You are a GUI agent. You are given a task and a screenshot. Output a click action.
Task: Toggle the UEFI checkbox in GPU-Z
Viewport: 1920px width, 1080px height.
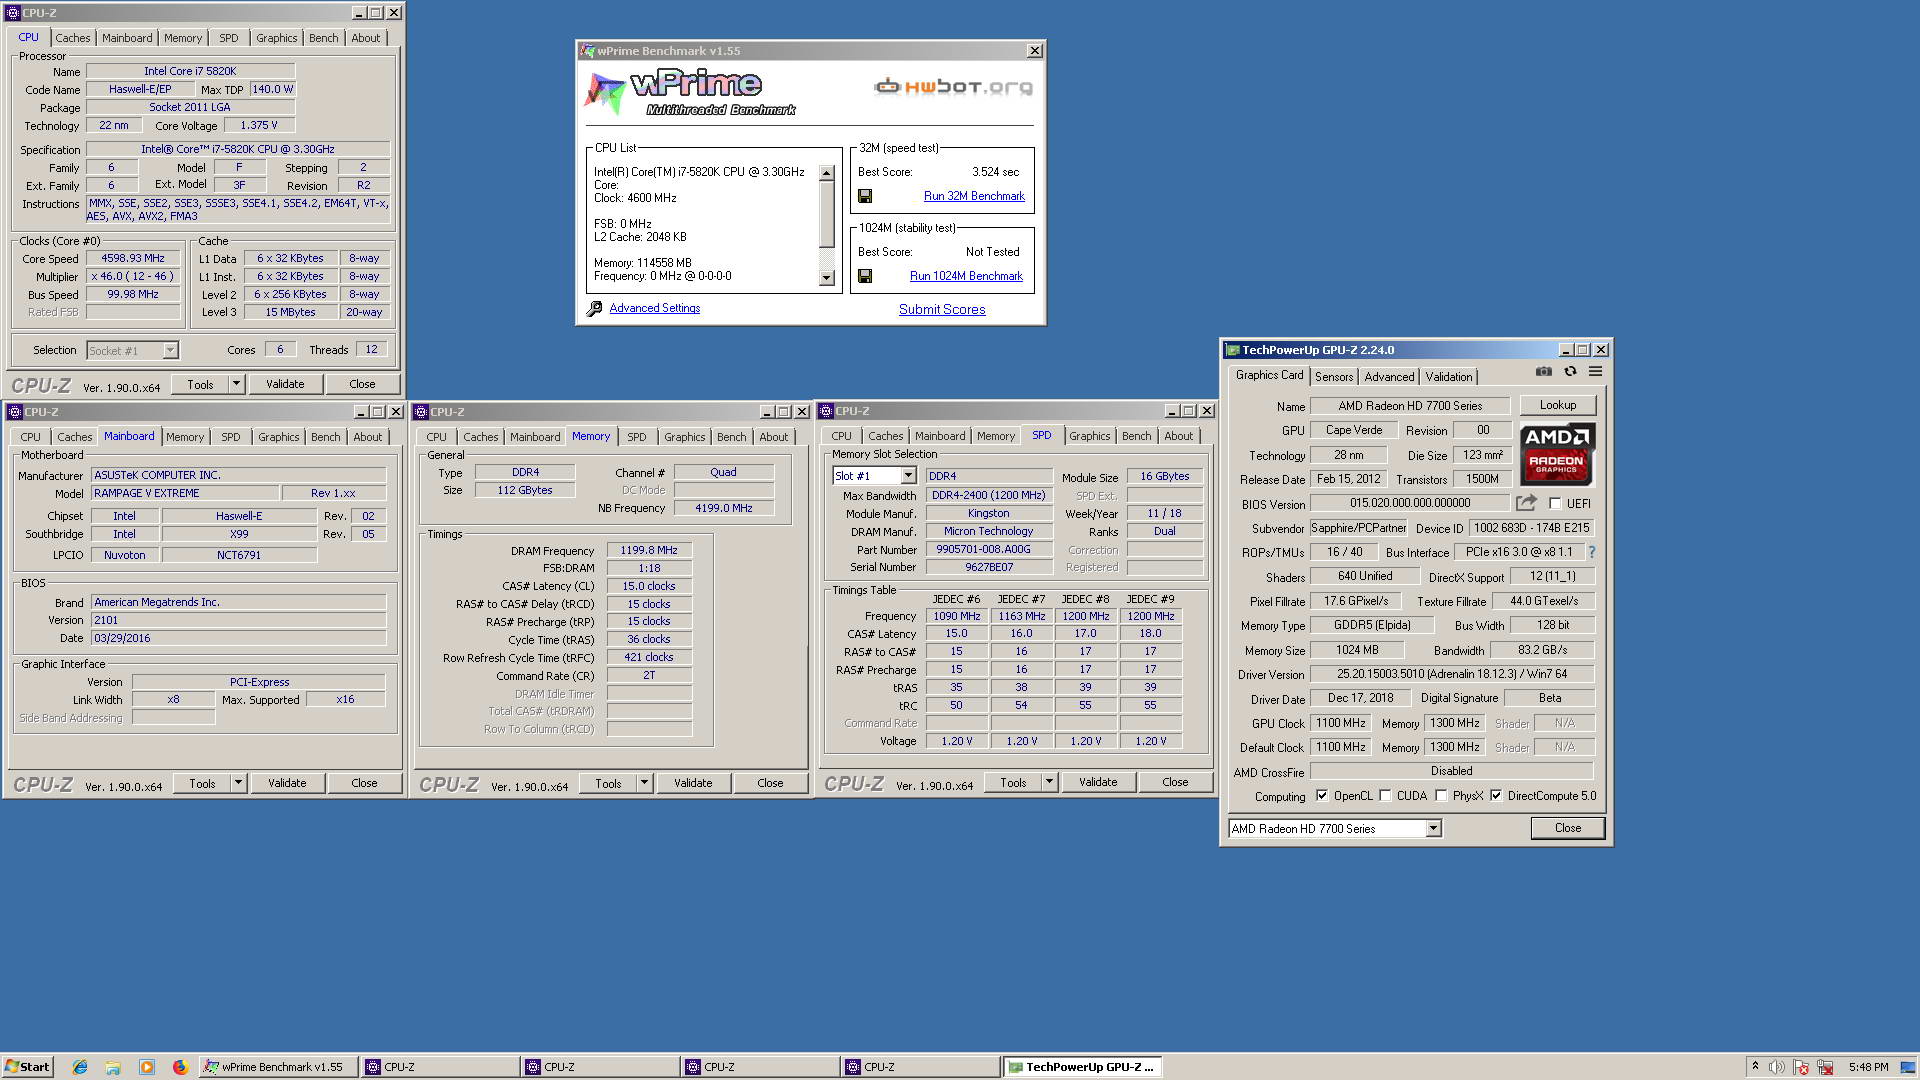1555,503
